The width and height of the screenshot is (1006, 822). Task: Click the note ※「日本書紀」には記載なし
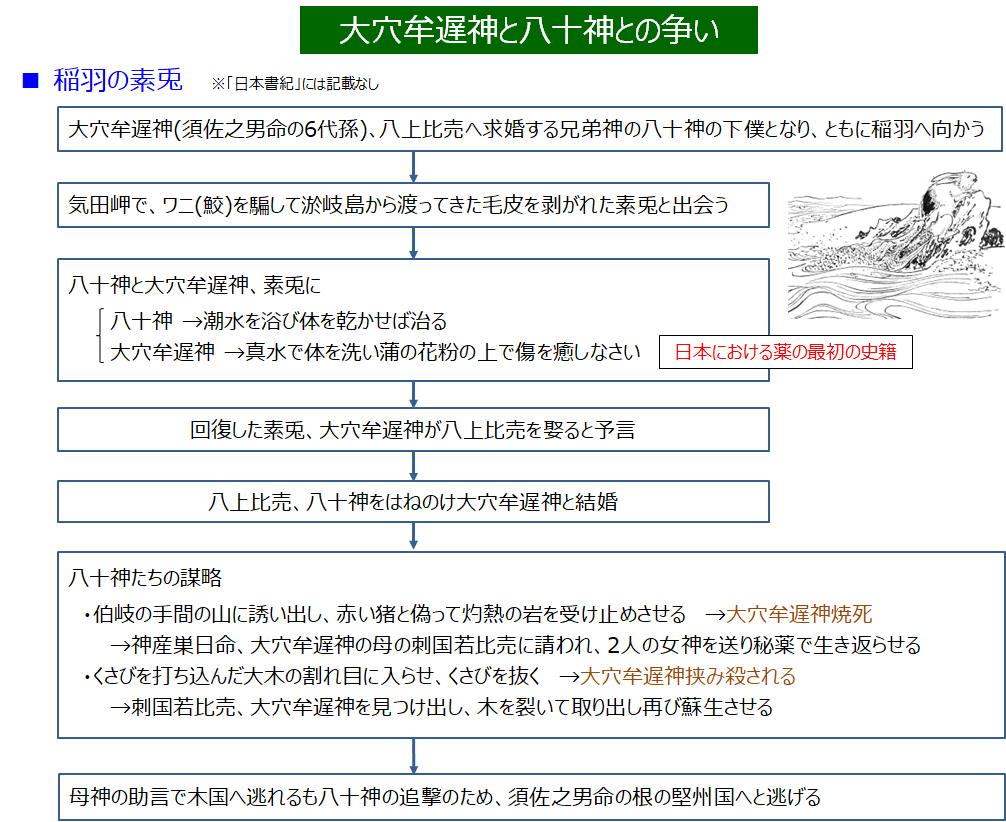click(x=295, y=84)
